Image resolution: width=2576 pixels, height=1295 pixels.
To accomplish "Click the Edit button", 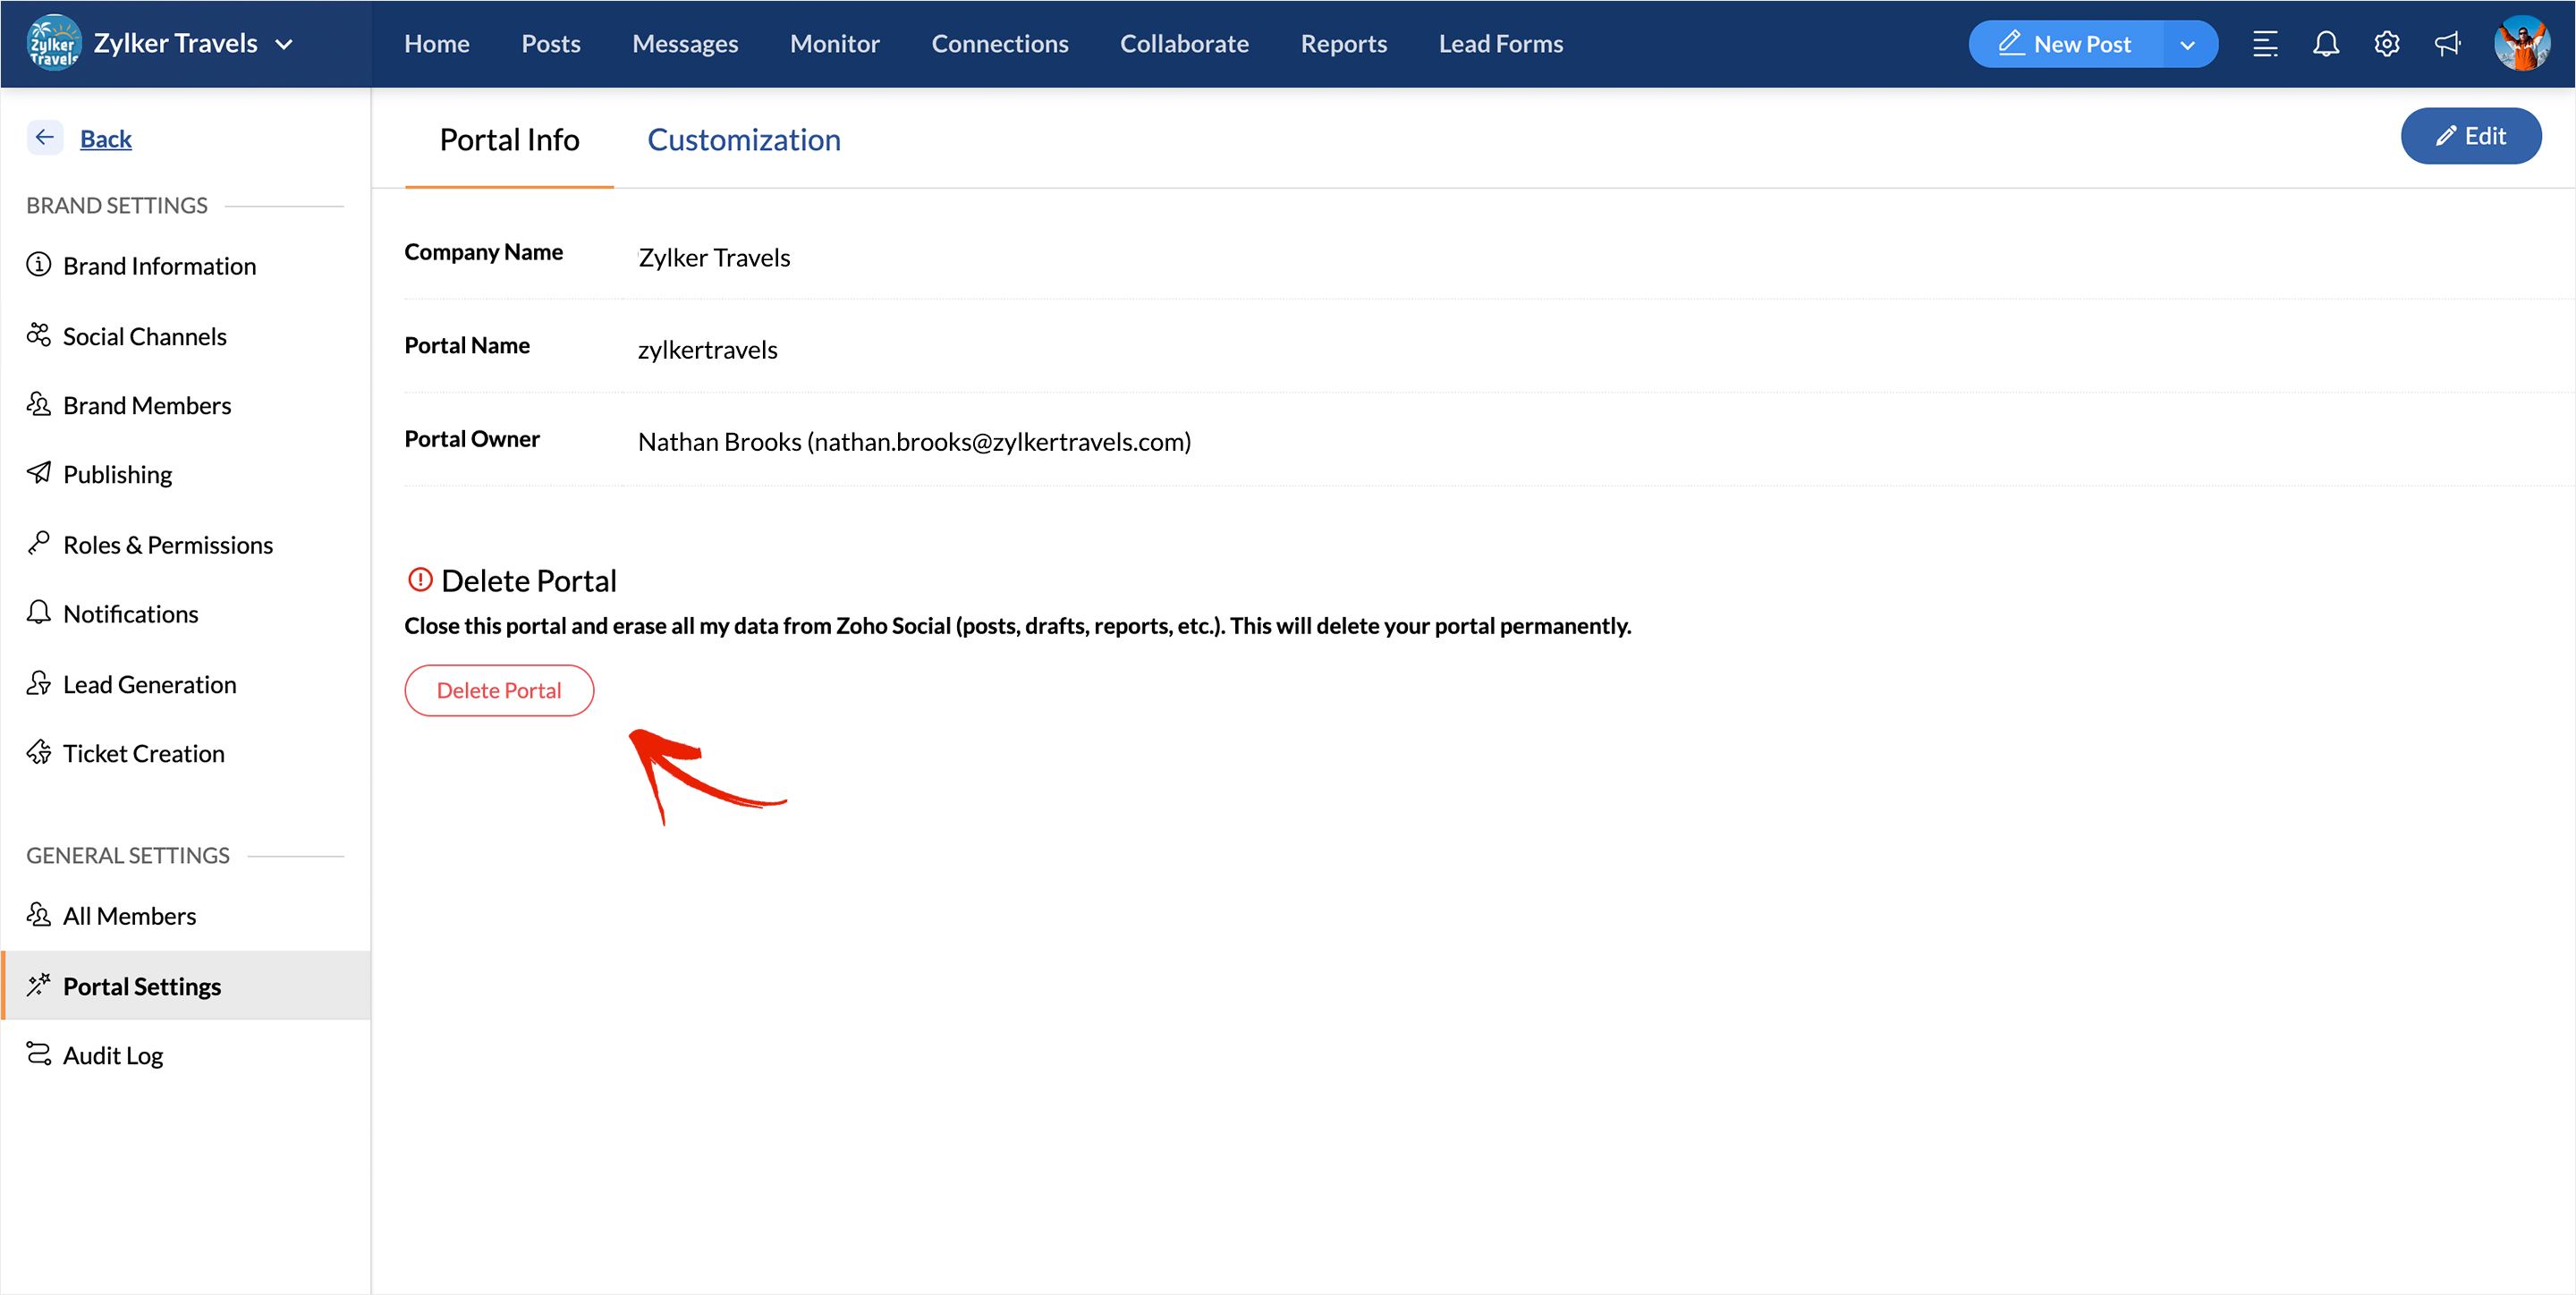I will pos(2470,136).
